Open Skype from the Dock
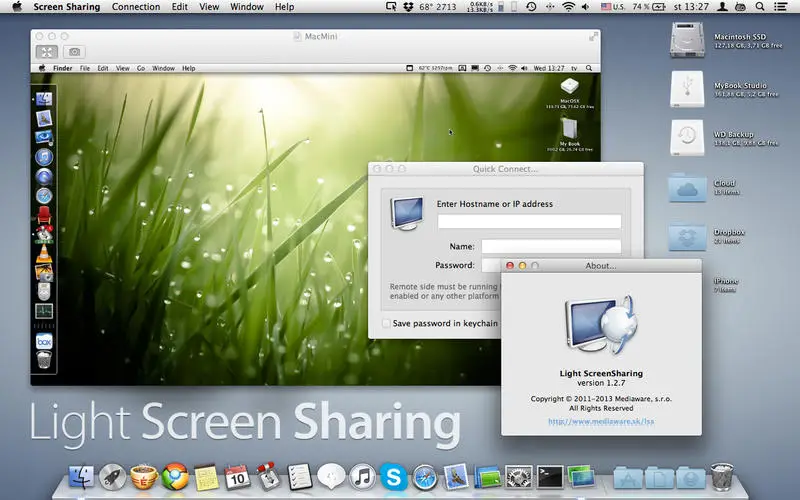 [394, 477]
